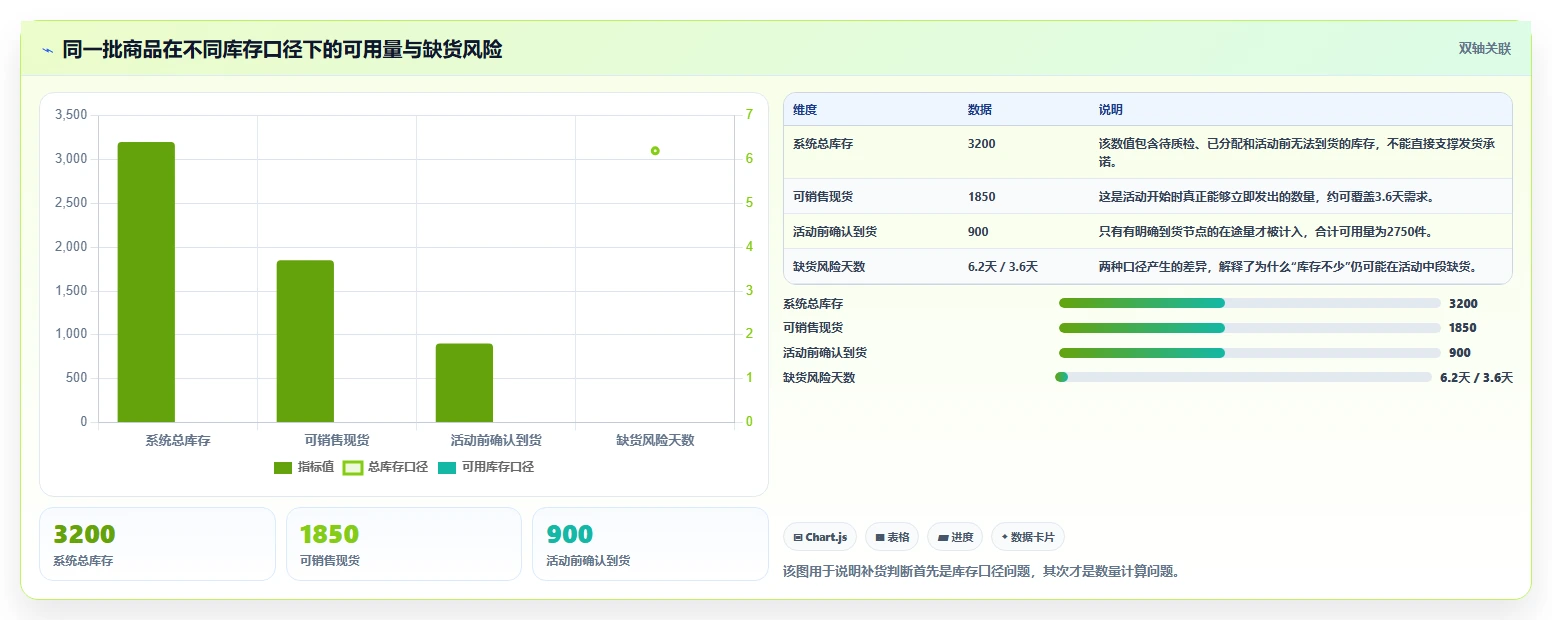
Task: Click table cell 缺货风险天数 in 维度 column
Action: click(829, 267)
